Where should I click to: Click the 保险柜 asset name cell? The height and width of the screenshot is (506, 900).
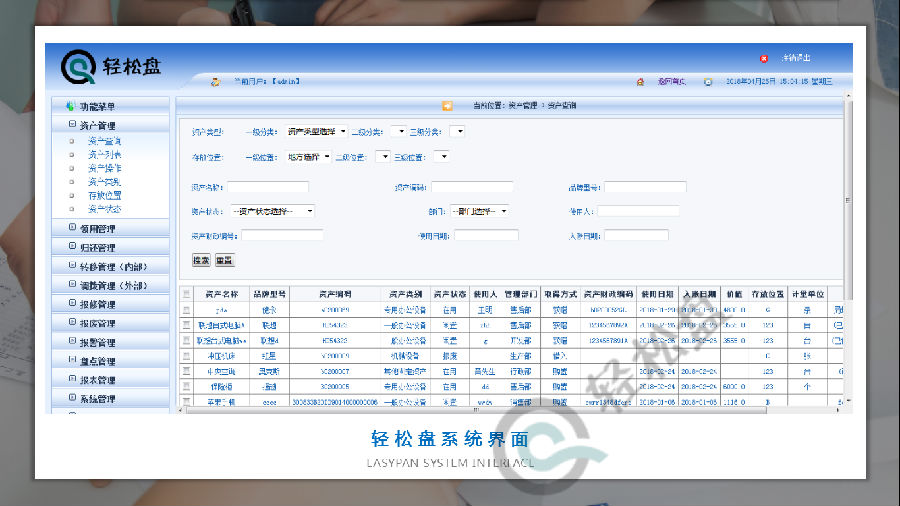click(222, 387)
